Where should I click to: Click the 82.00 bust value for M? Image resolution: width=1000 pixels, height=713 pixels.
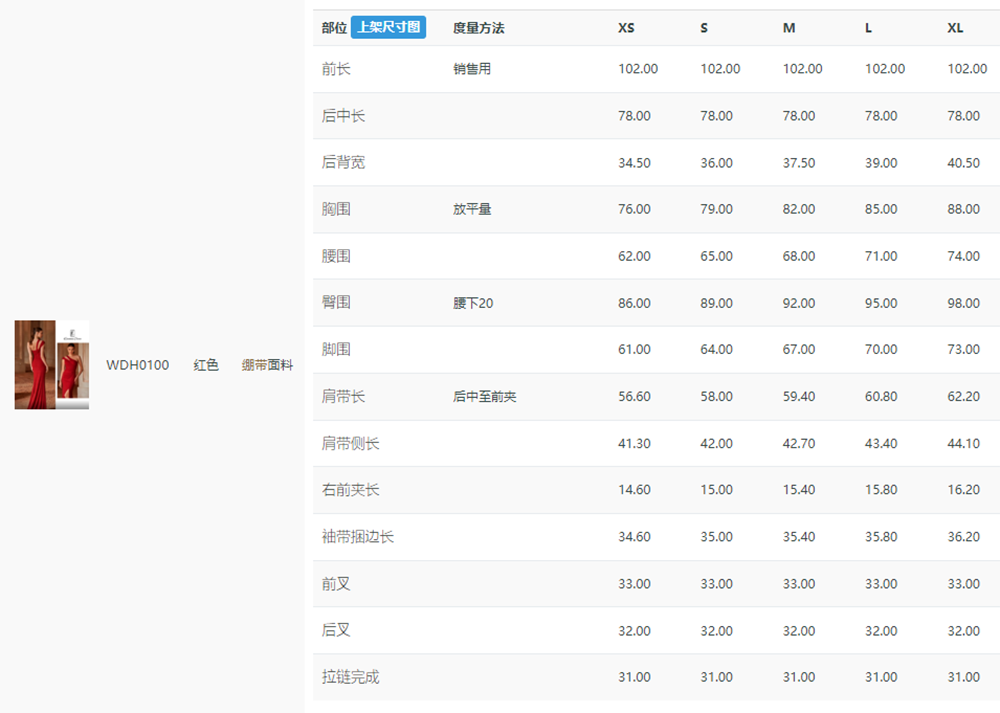[799, 209]
